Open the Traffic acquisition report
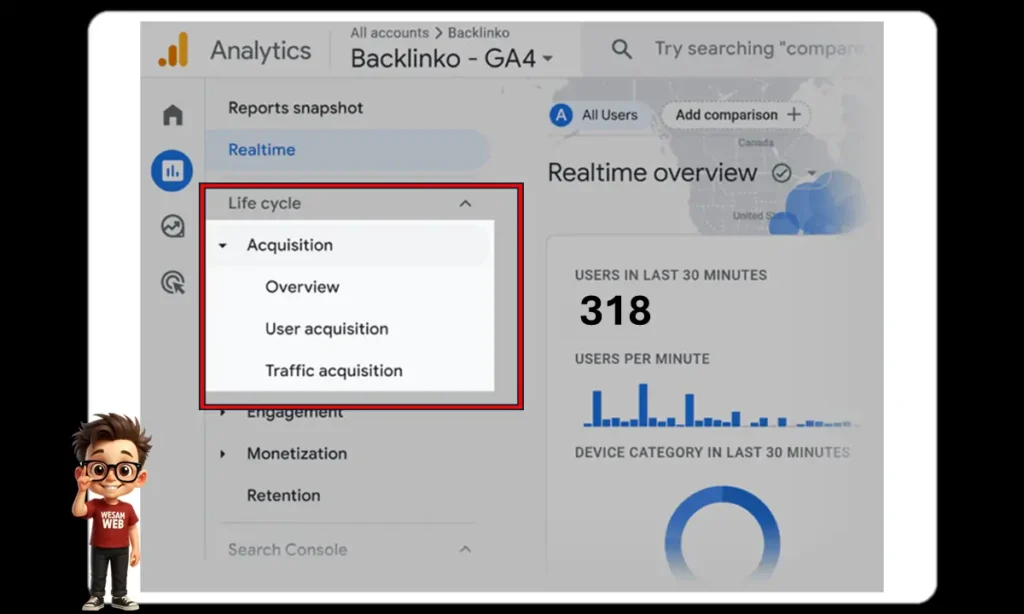The image size is (1024, 614). tap(333, 371)
